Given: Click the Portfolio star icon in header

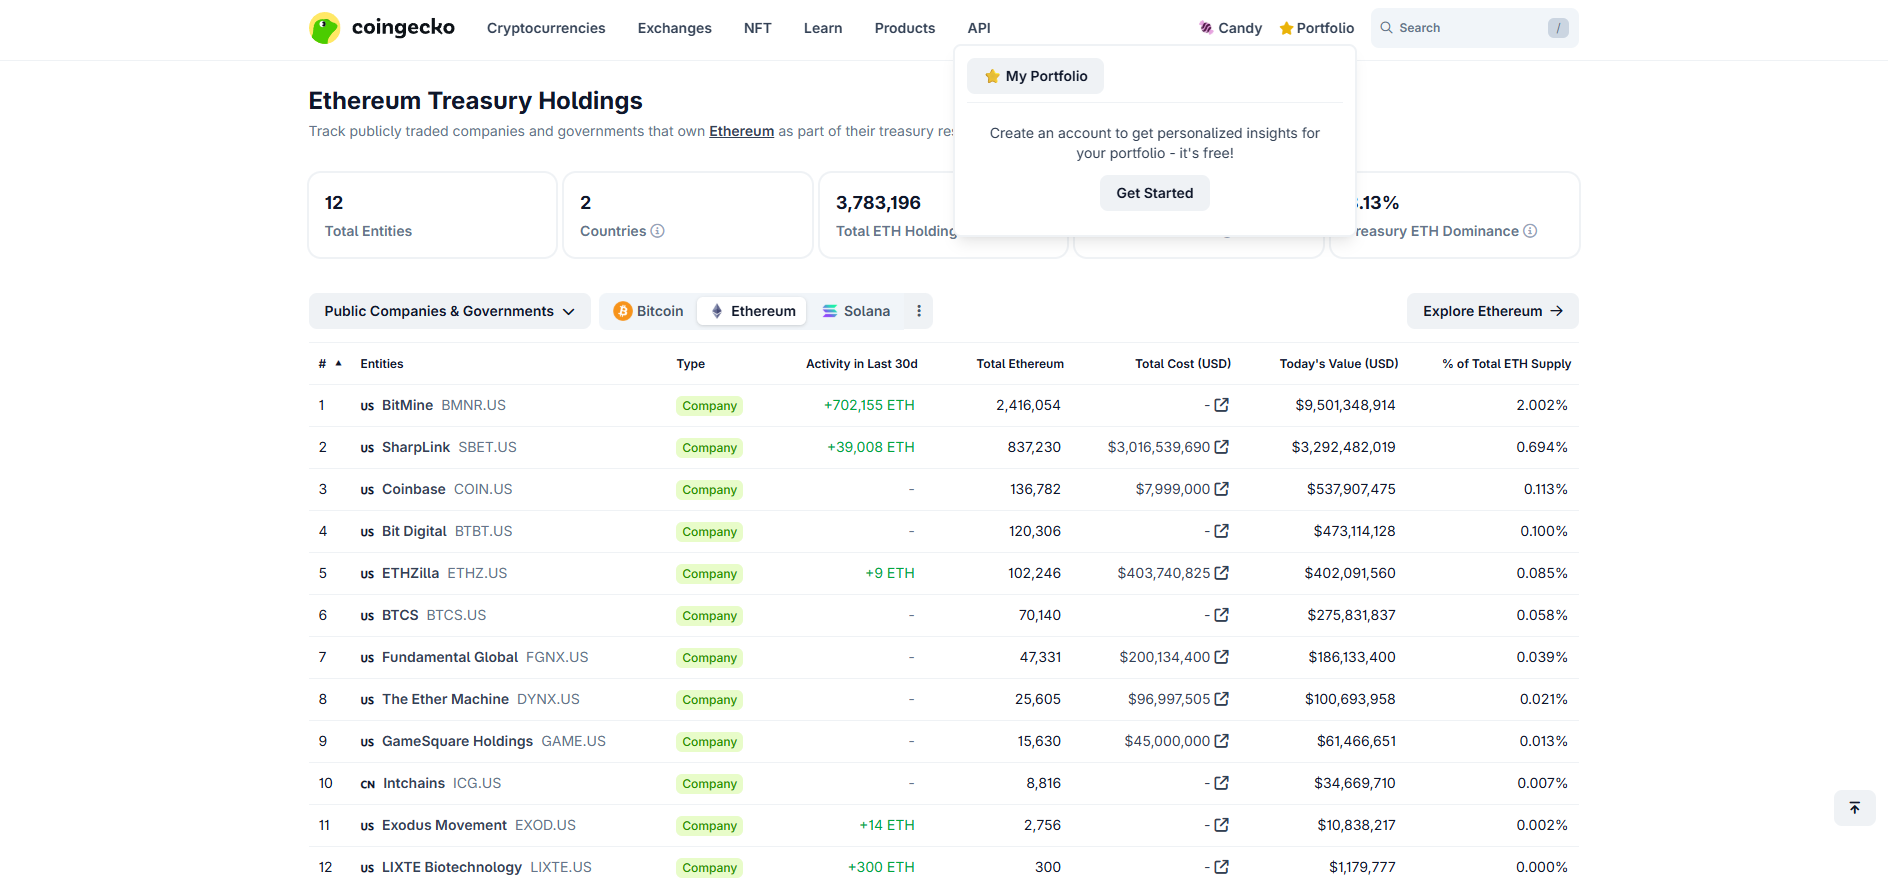Looking at the screenshot, I should (x=1286, y=28).
